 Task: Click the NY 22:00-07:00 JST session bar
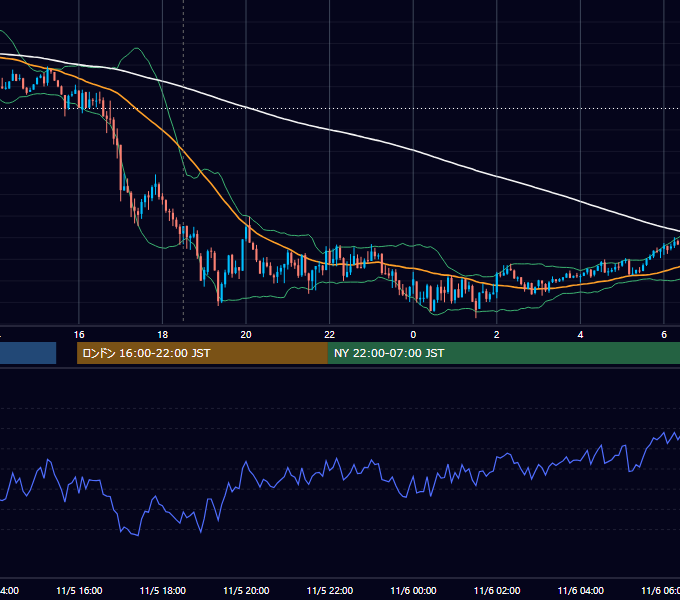click(504, 353)
